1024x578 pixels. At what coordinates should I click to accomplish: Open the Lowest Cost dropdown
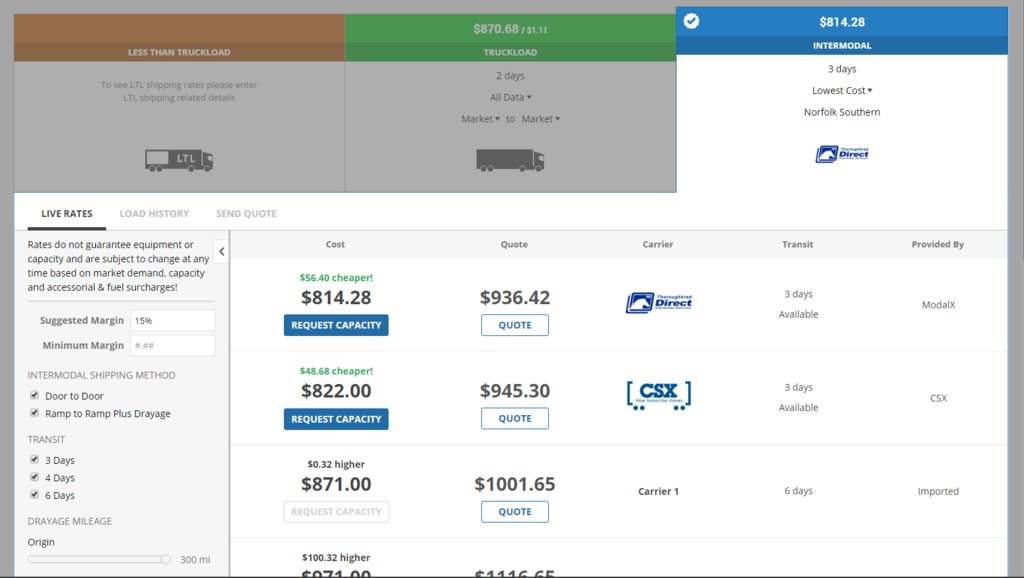pos(842,91)
